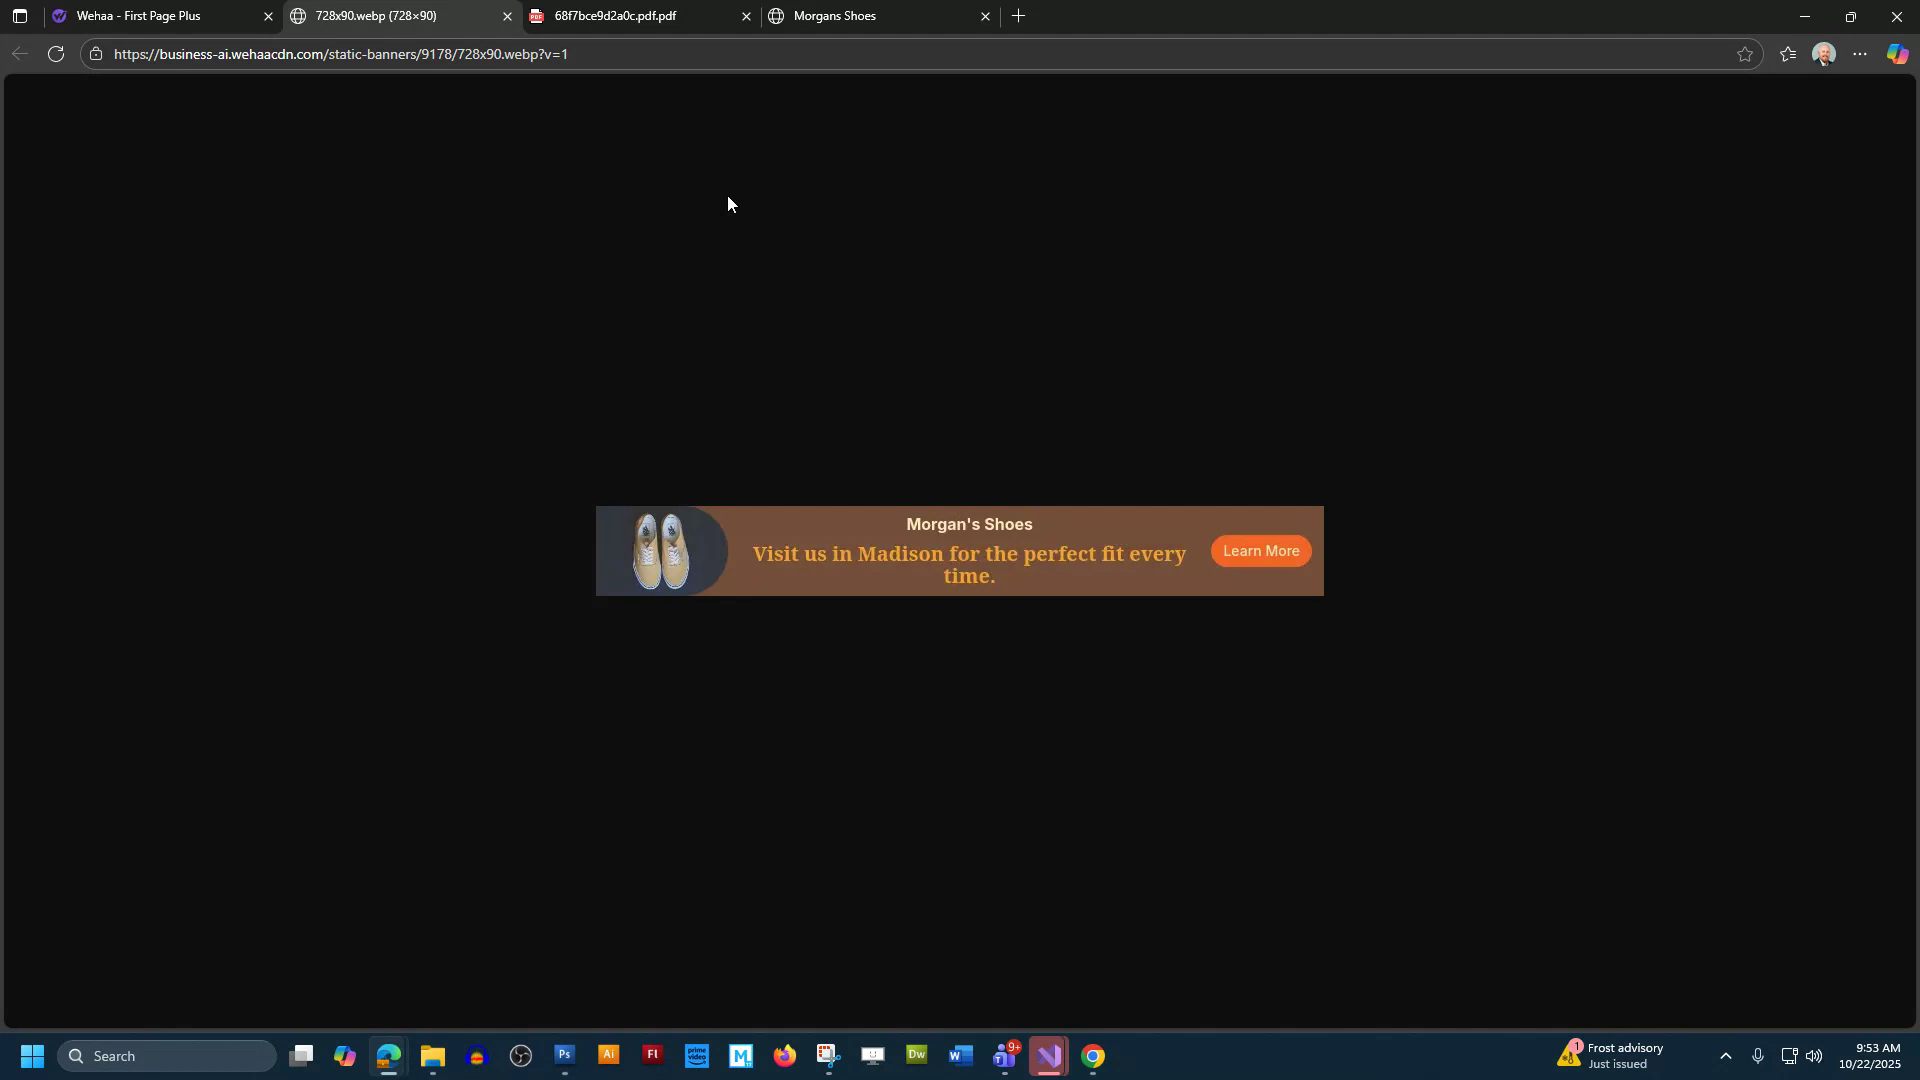Open the browser Settings and more menu
Image resolution: width=1920 pixels, height=1080 pixels.
[x=1860, y=54]
